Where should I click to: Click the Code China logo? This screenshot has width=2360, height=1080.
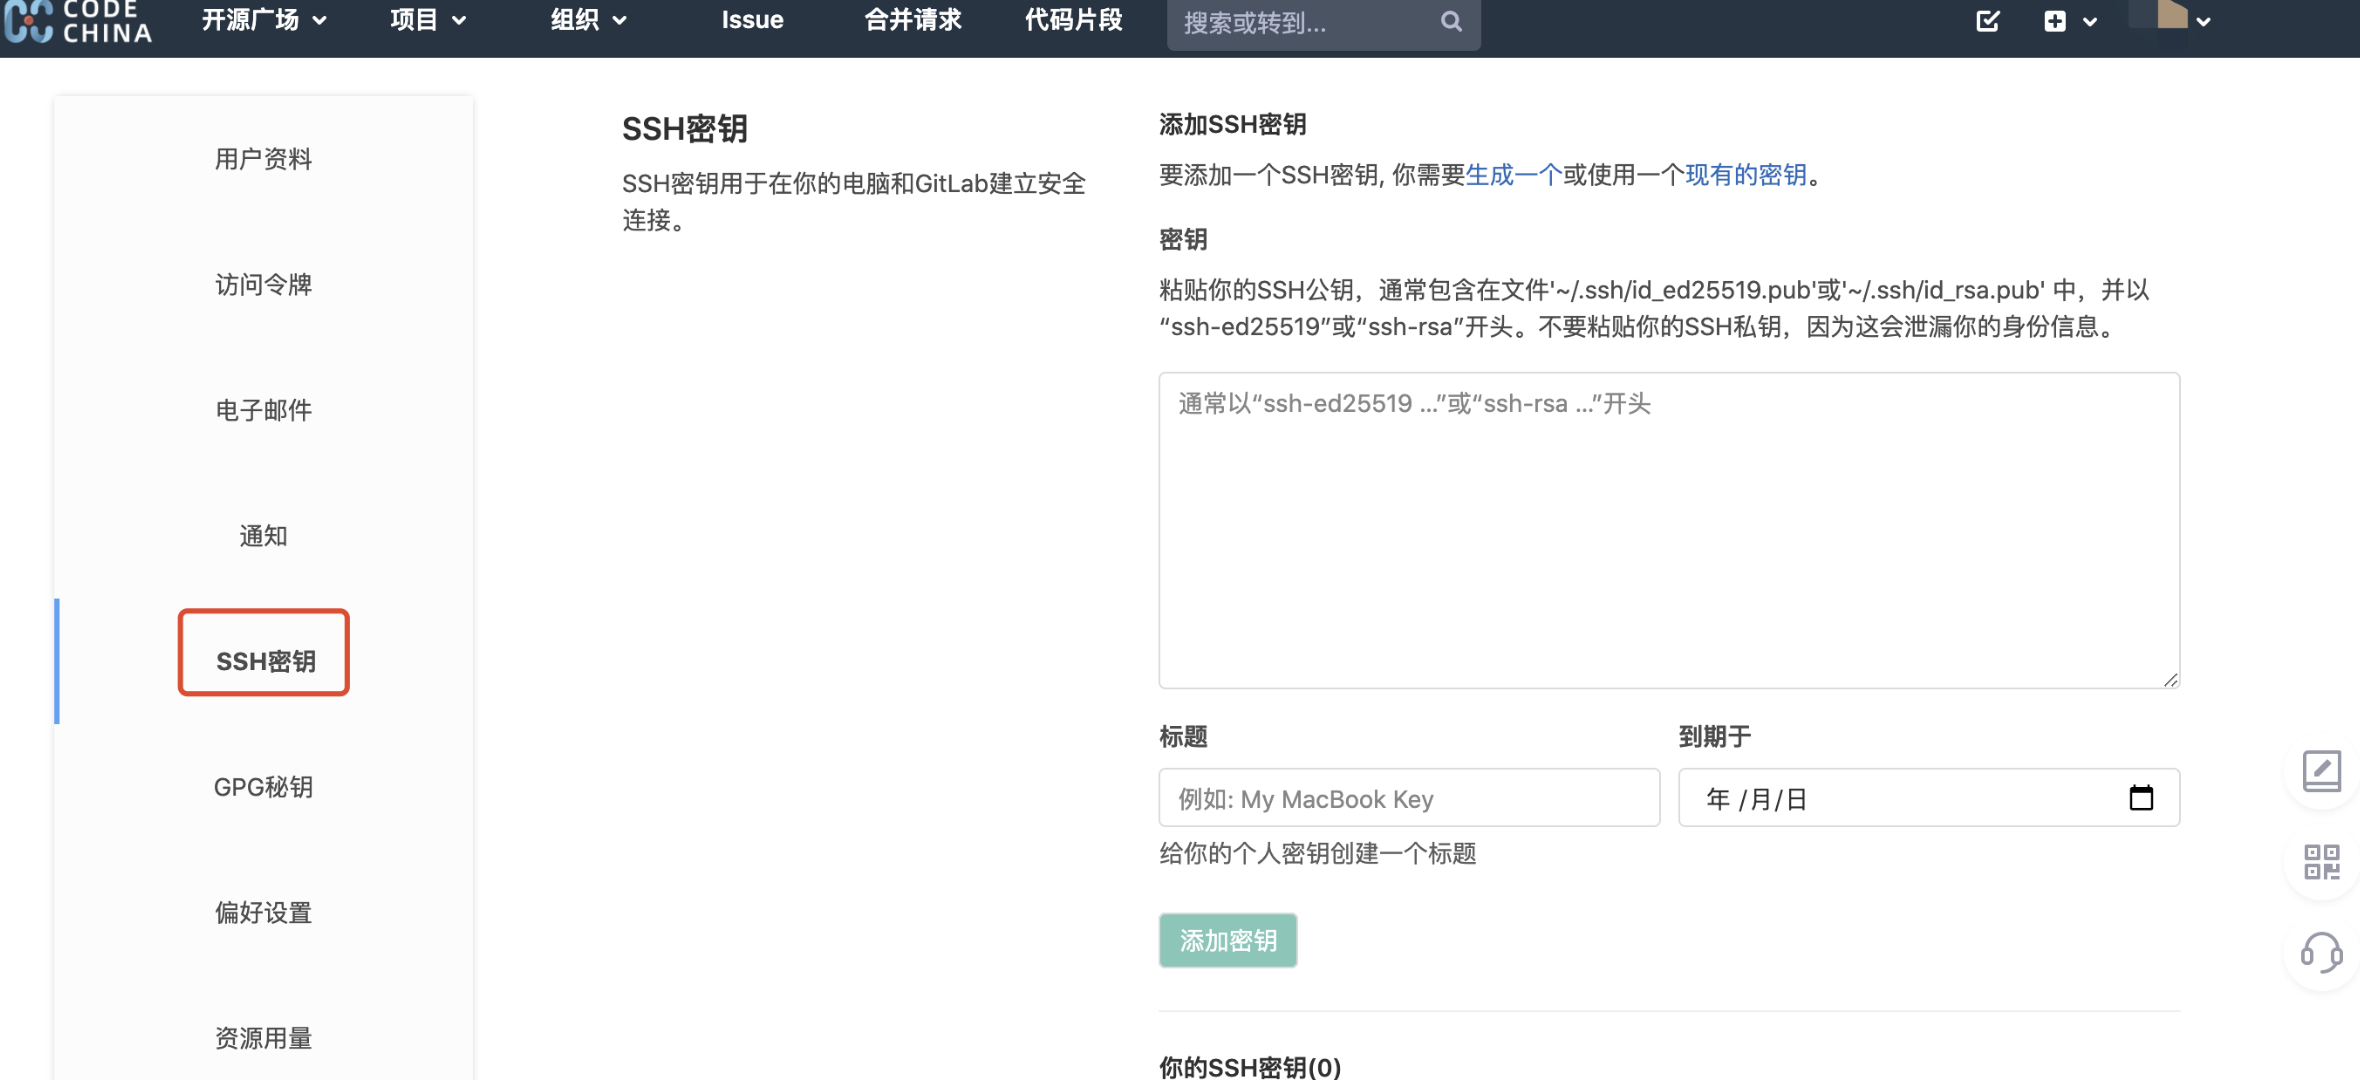click(x=78, y=20)
